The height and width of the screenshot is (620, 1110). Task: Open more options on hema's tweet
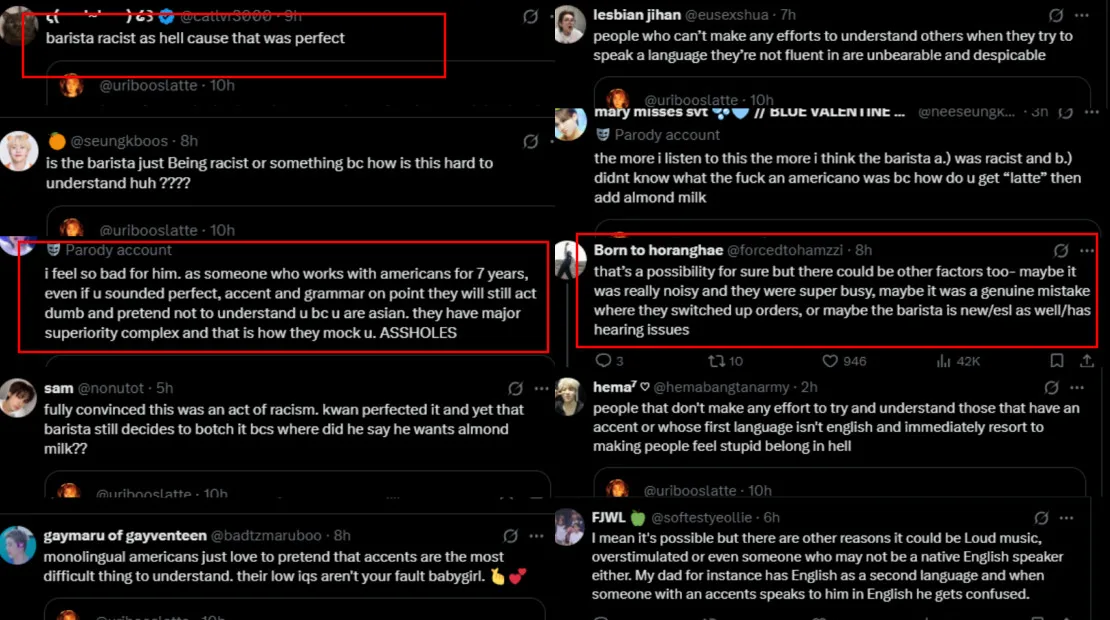1077,387
